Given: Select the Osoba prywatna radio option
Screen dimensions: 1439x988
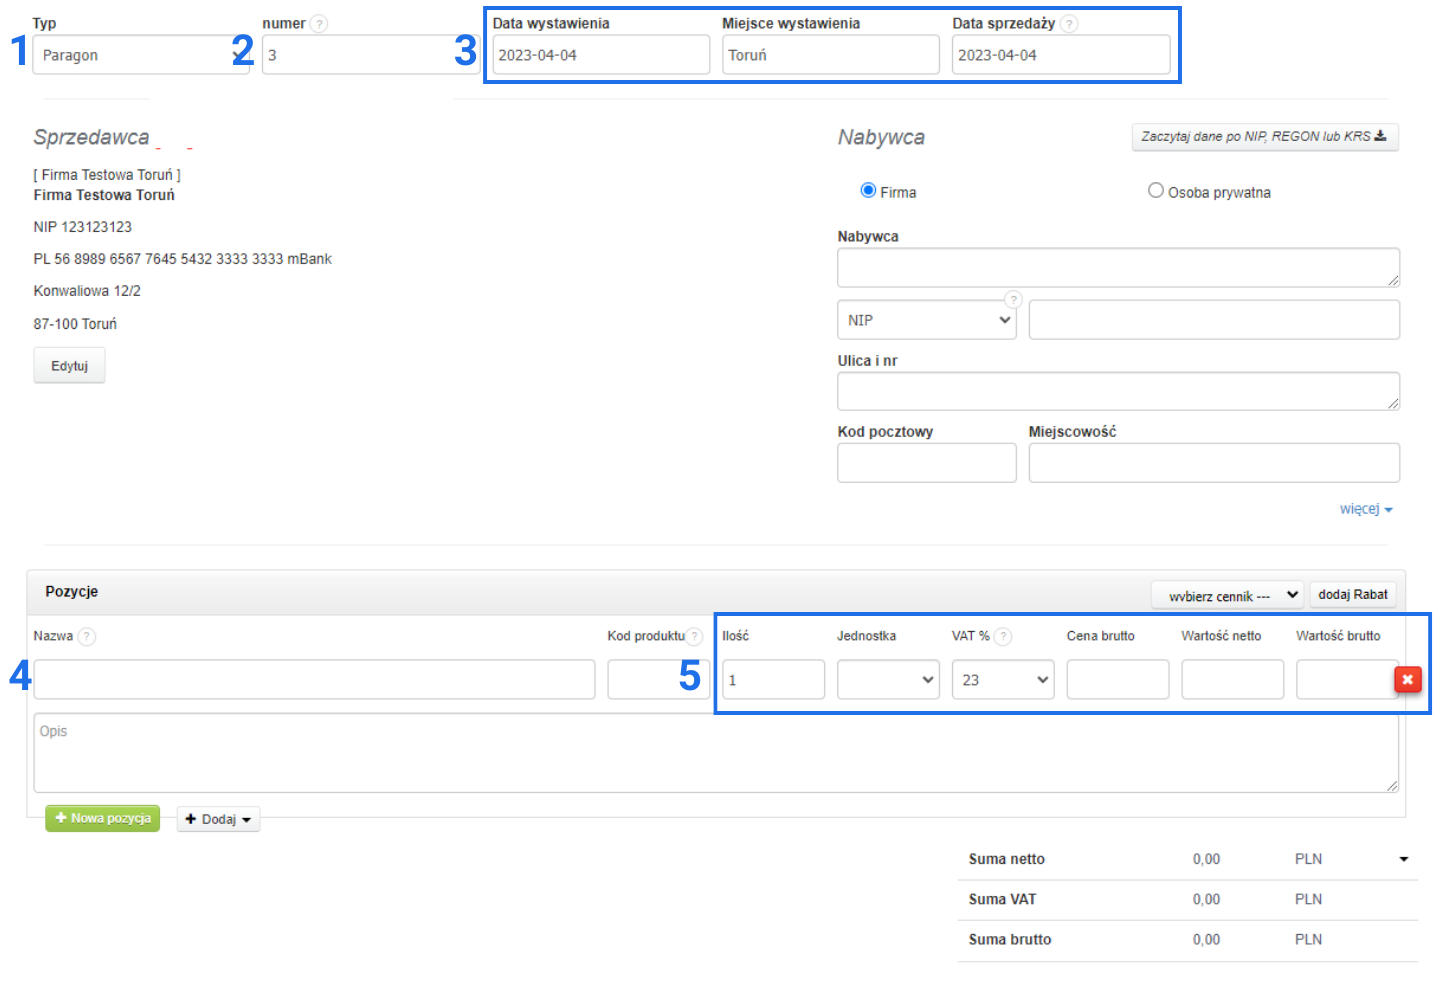Looking at the screenshot, I should point(1156,191).
